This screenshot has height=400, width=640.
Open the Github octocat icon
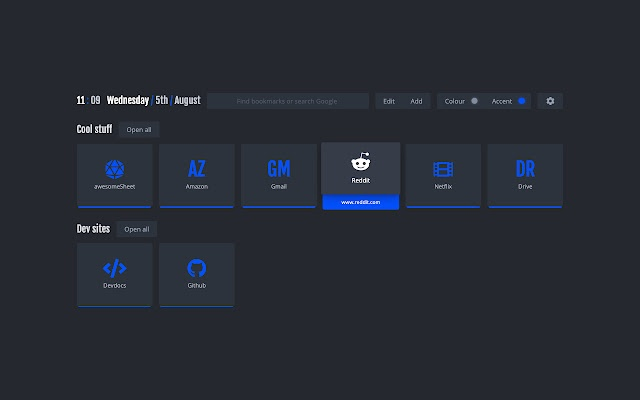pyautogui.click(x=196, y=267)
